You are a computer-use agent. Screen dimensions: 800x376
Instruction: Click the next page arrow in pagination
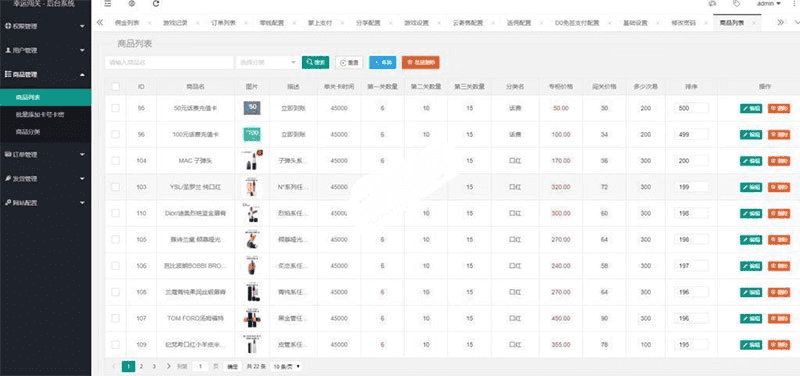coord(168,366)
